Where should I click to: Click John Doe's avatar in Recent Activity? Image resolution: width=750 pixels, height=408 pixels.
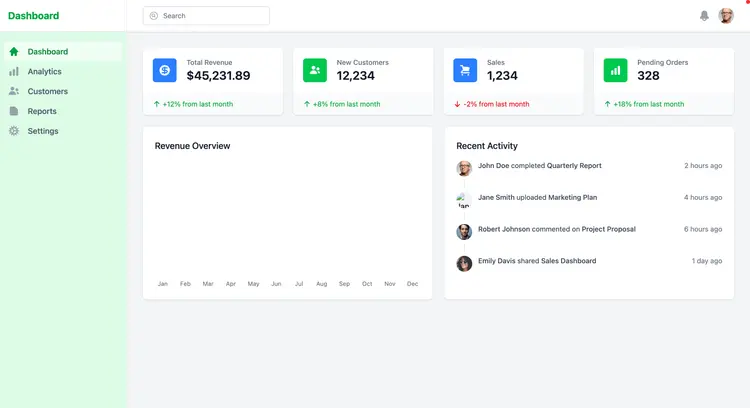[x=464, y=168]
